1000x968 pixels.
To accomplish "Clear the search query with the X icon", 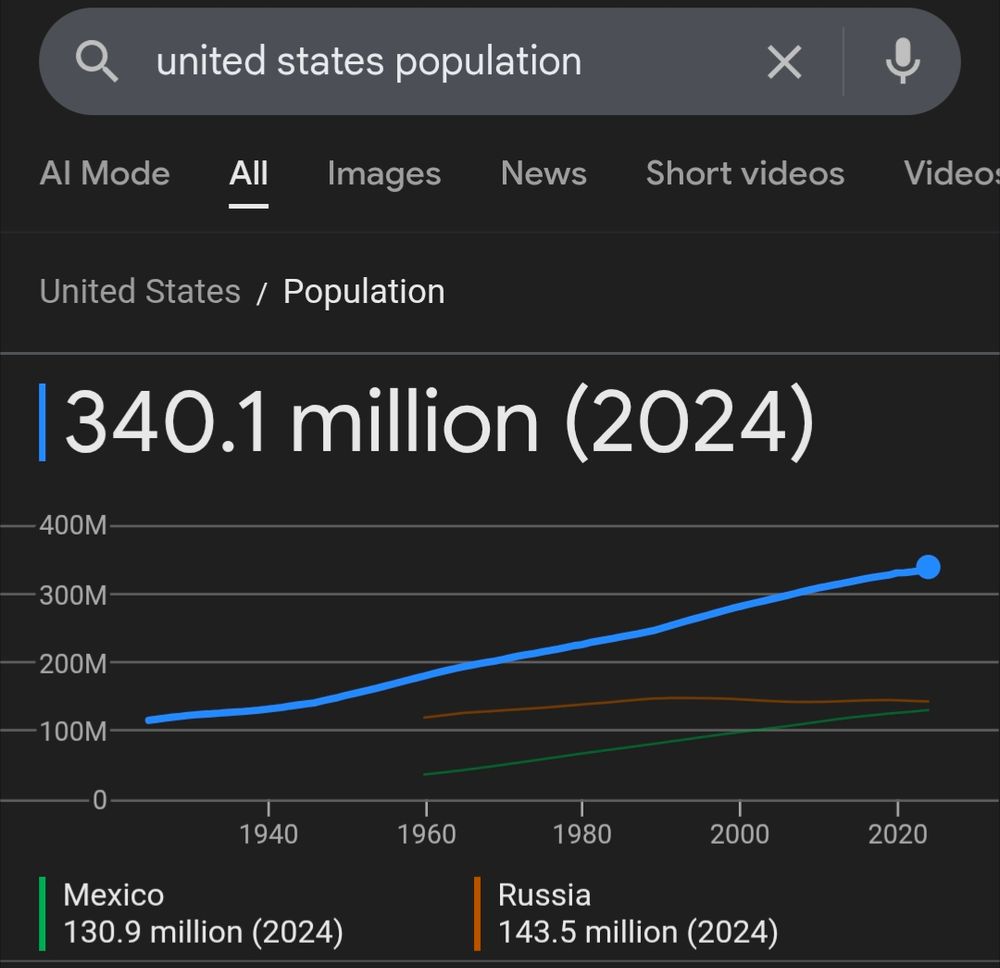I will click(x=784, y=61).
